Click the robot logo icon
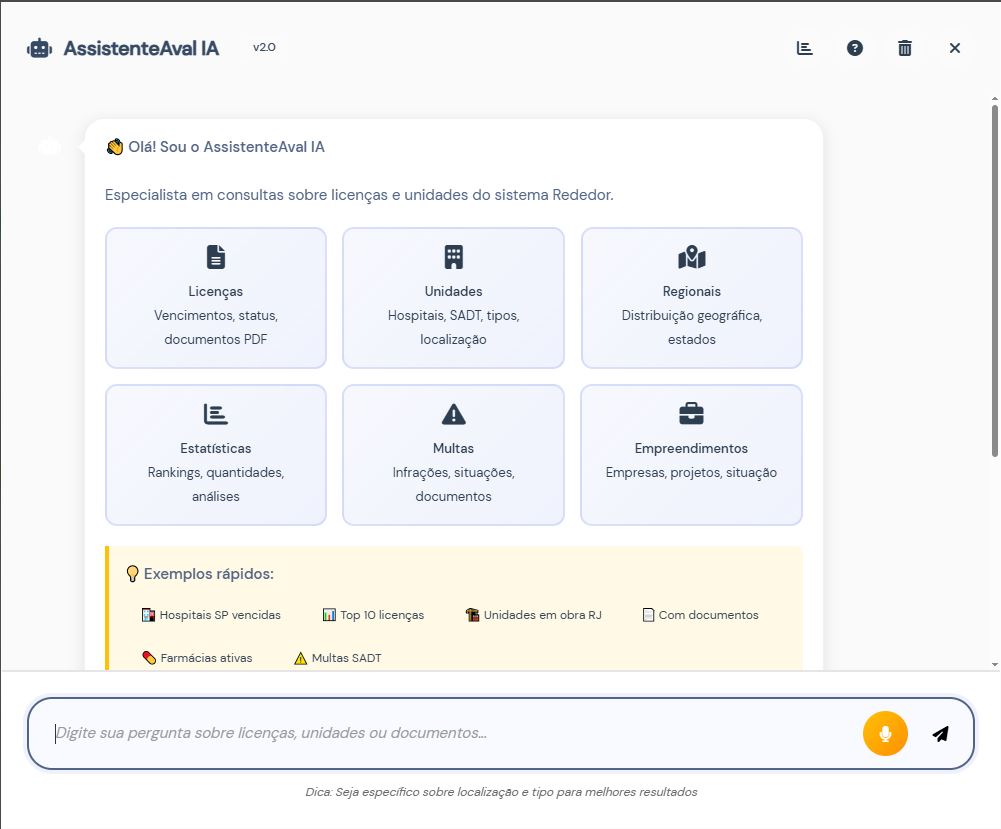Viewport: 1001px width, 829px height. 39,48
